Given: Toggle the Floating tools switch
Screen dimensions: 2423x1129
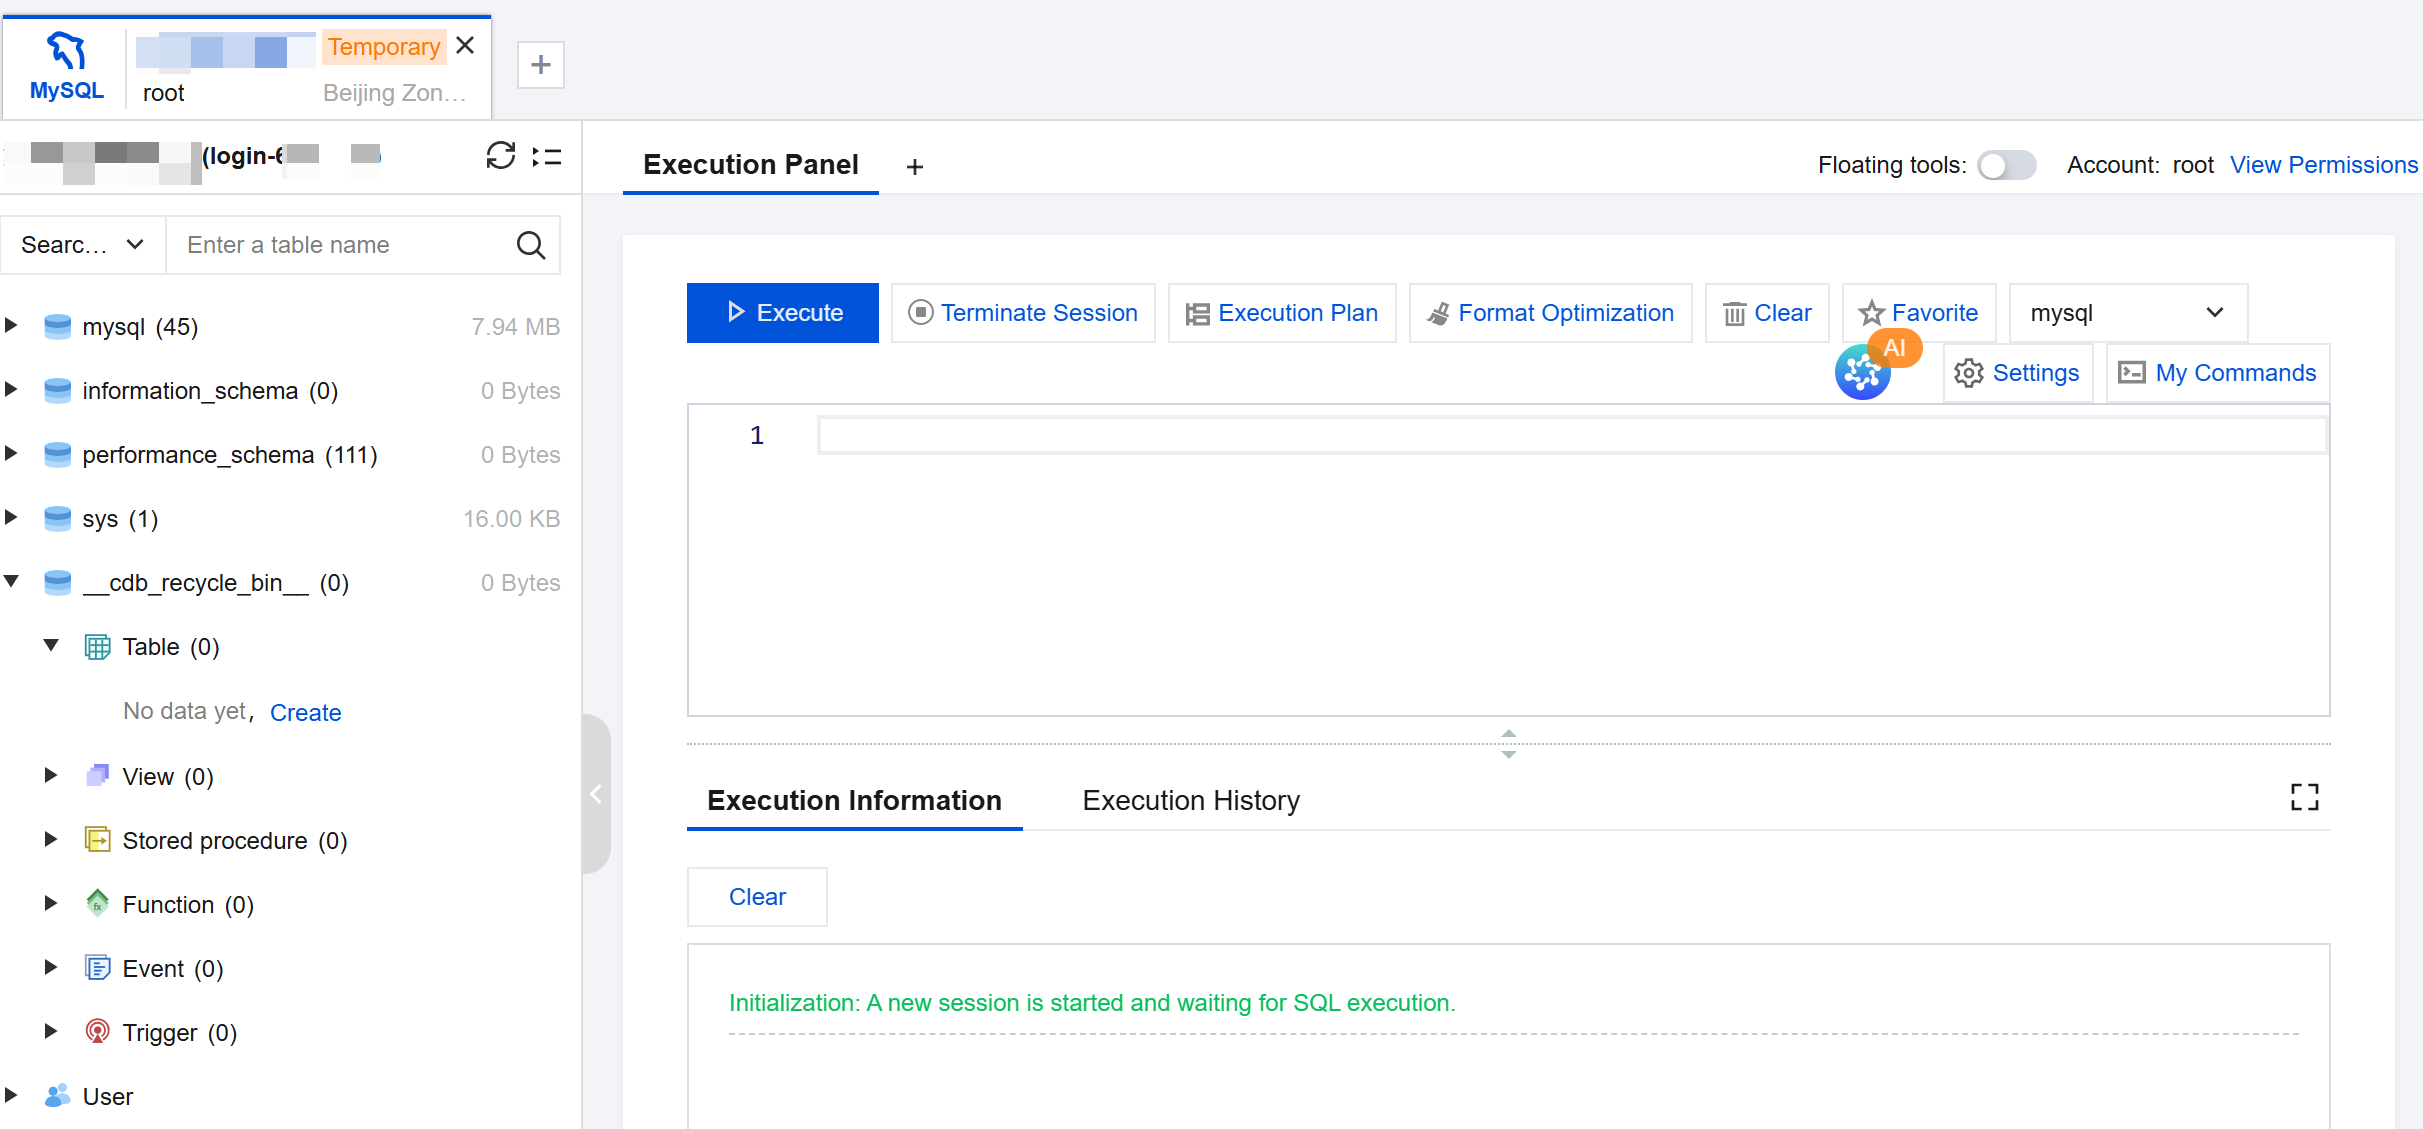Looking at the screenshot, I should [x=2007, y=165].
